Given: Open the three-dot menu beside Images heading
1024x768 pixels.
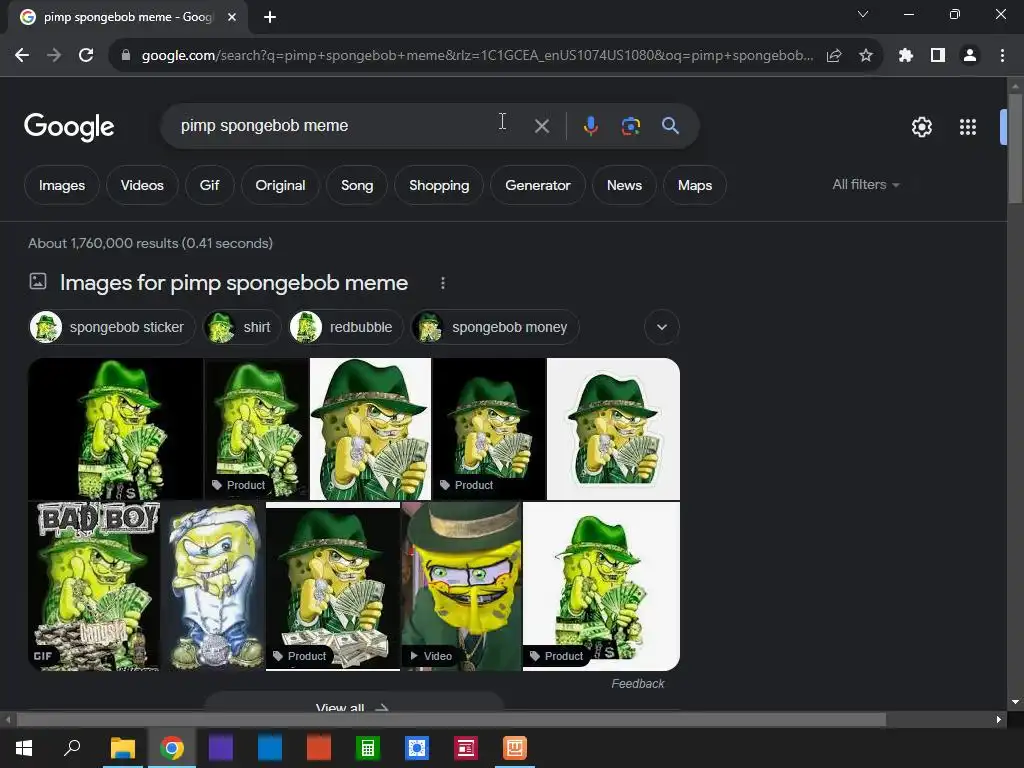Looking at the screenshot, I should (x=443, y=283).
